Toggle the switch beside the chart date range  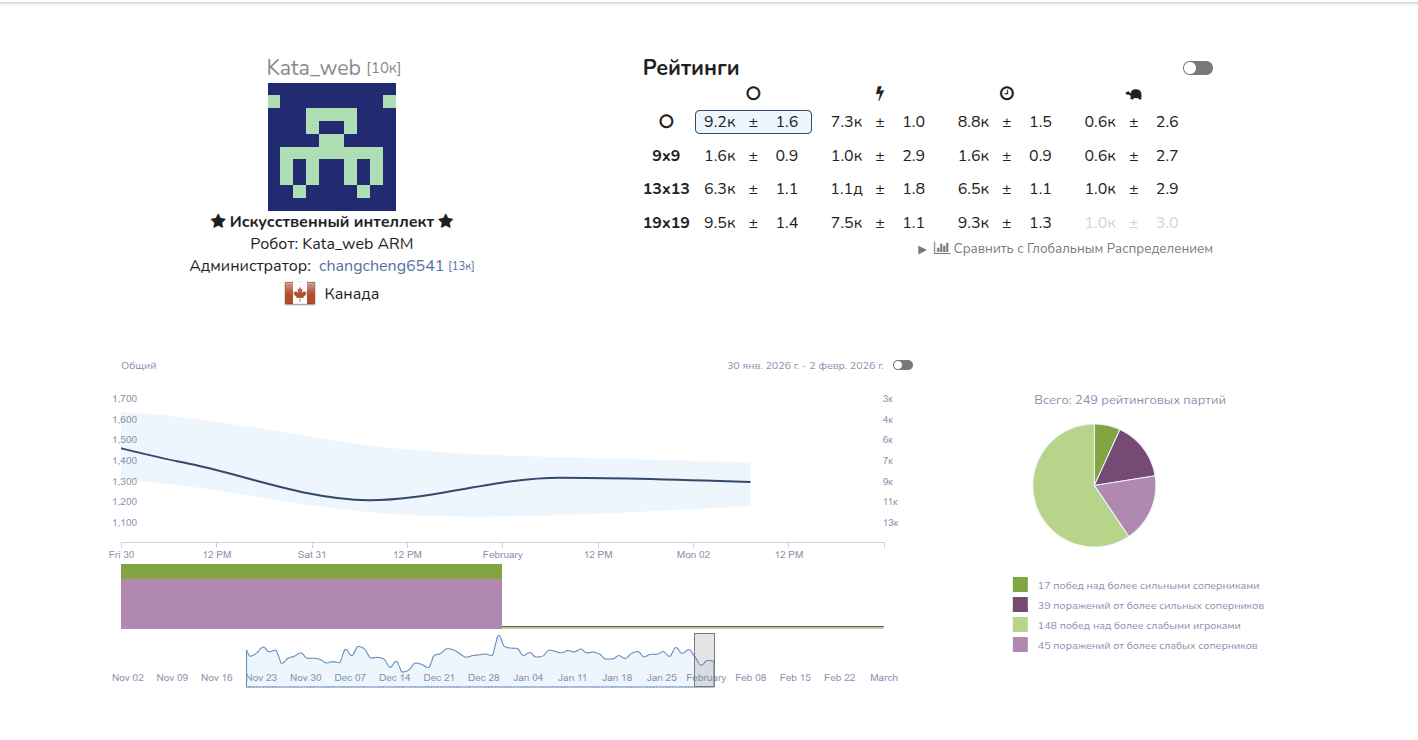(x=902, y=365)
